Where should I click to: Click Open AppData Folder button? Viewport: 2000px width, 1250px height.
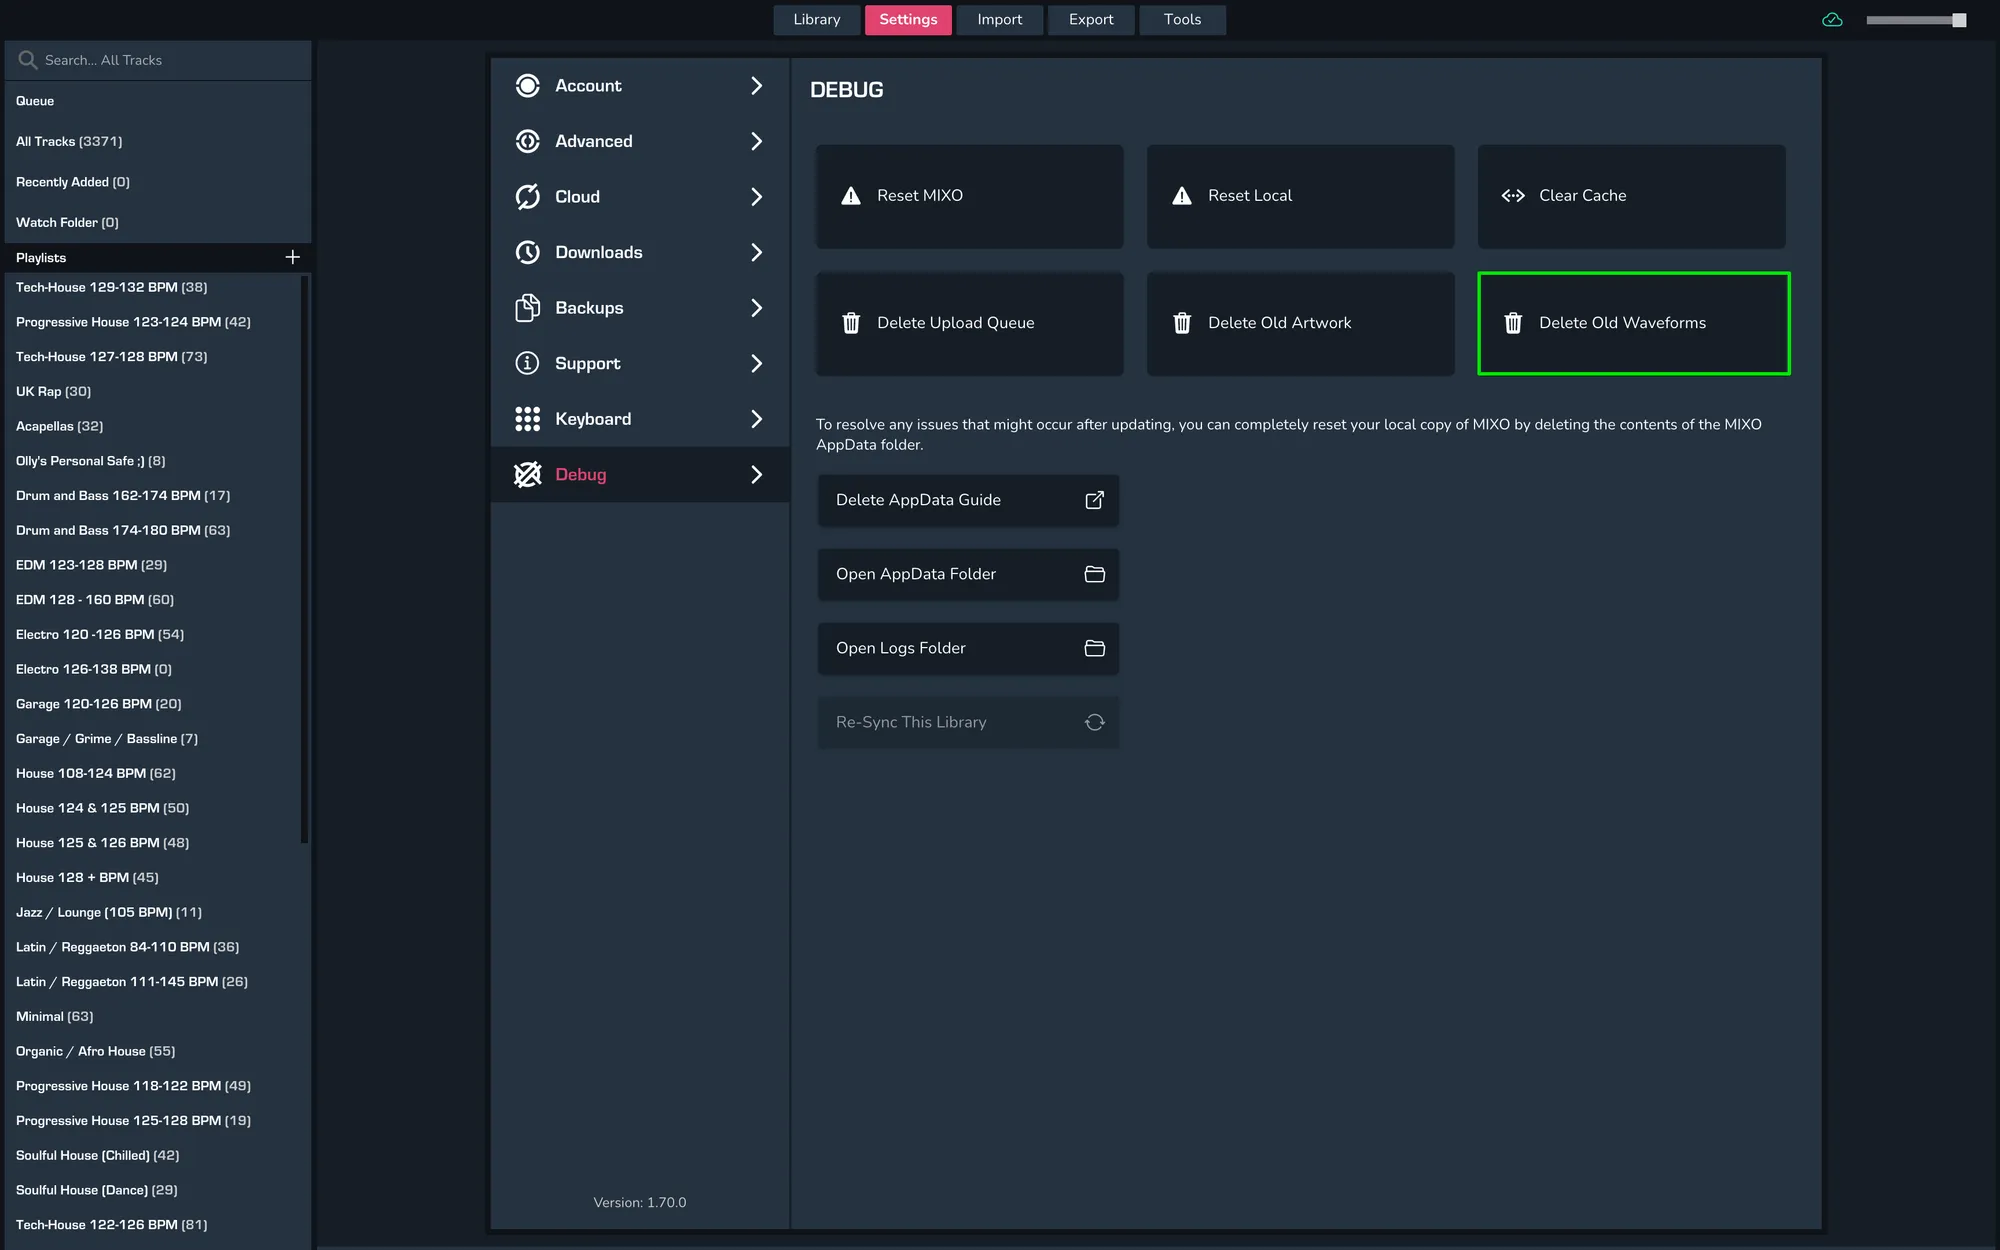(x=967, y=574)
